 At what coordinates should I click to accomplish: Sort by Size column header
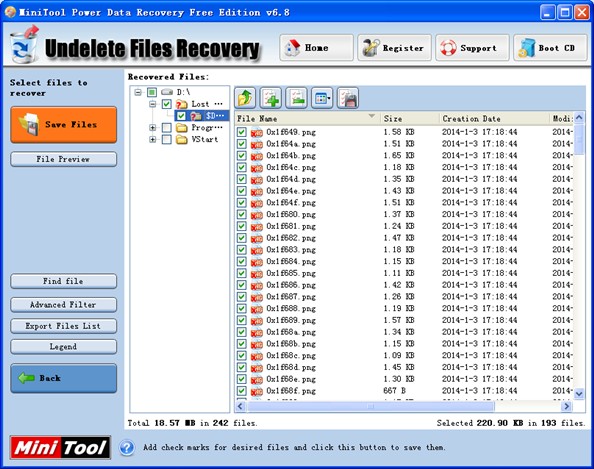point(410,119)
